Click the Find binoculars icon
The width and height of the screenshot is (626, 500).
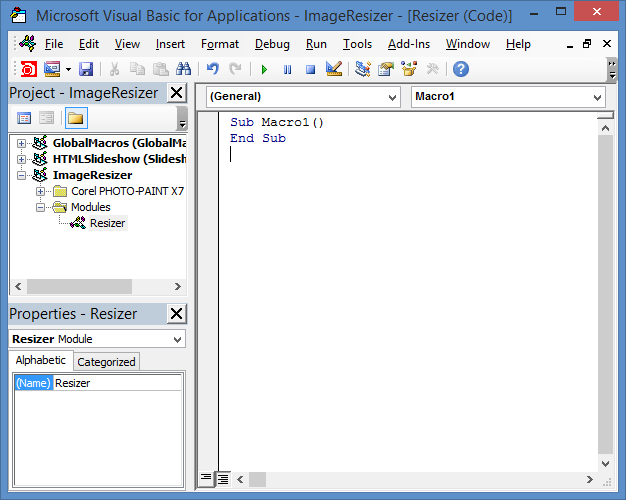coord(184,69)
